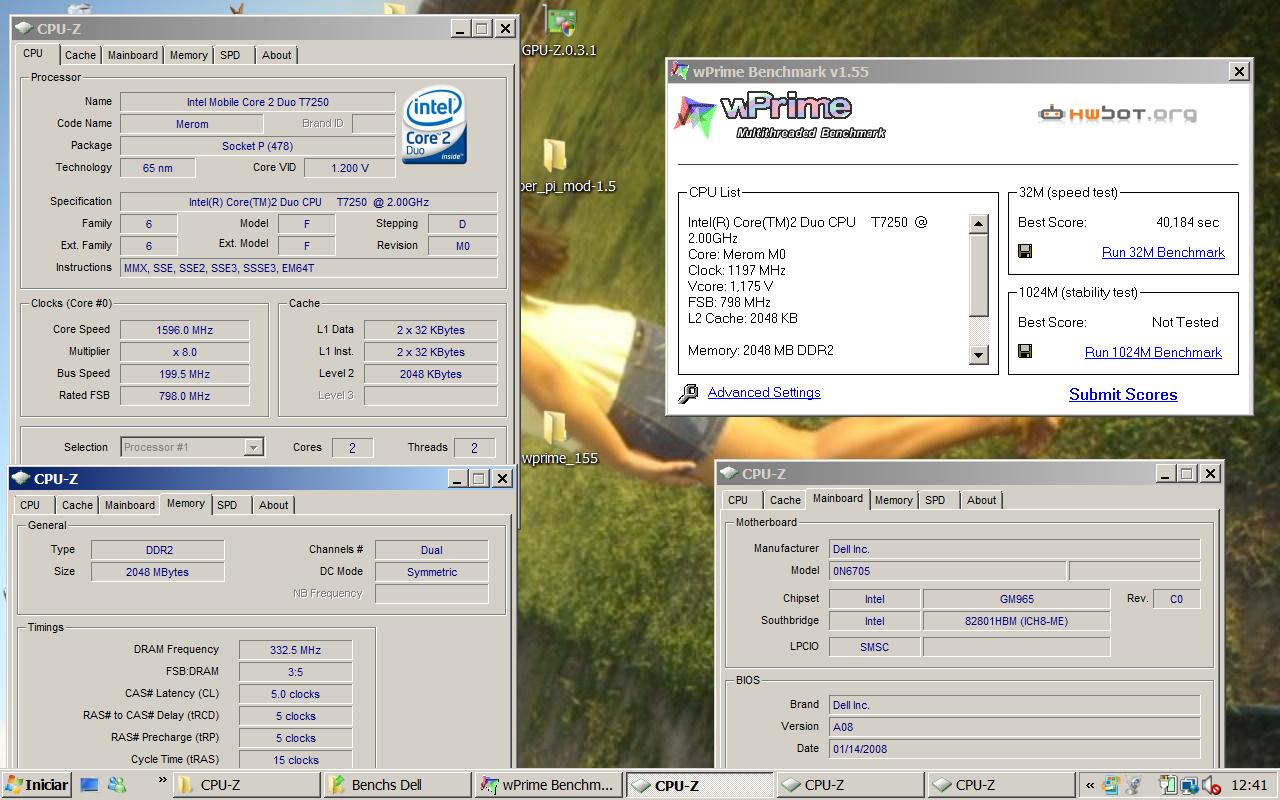Click the Chipset value GM965
This screenshot has width=1280, height=800.
tap(1016, 599)
